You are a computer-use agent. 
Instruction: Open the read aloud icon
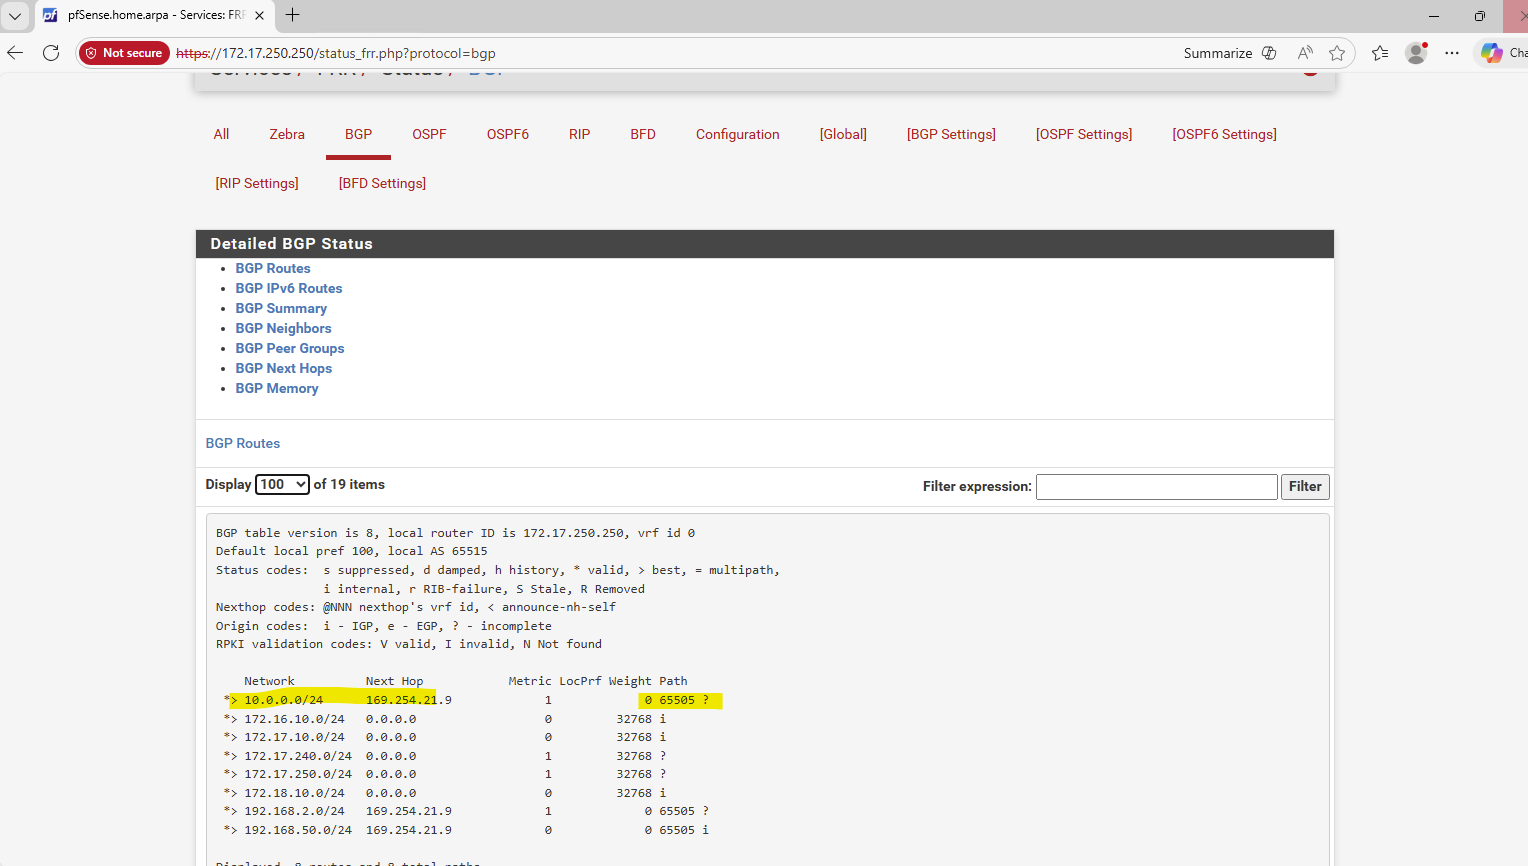click(1305, 53)
